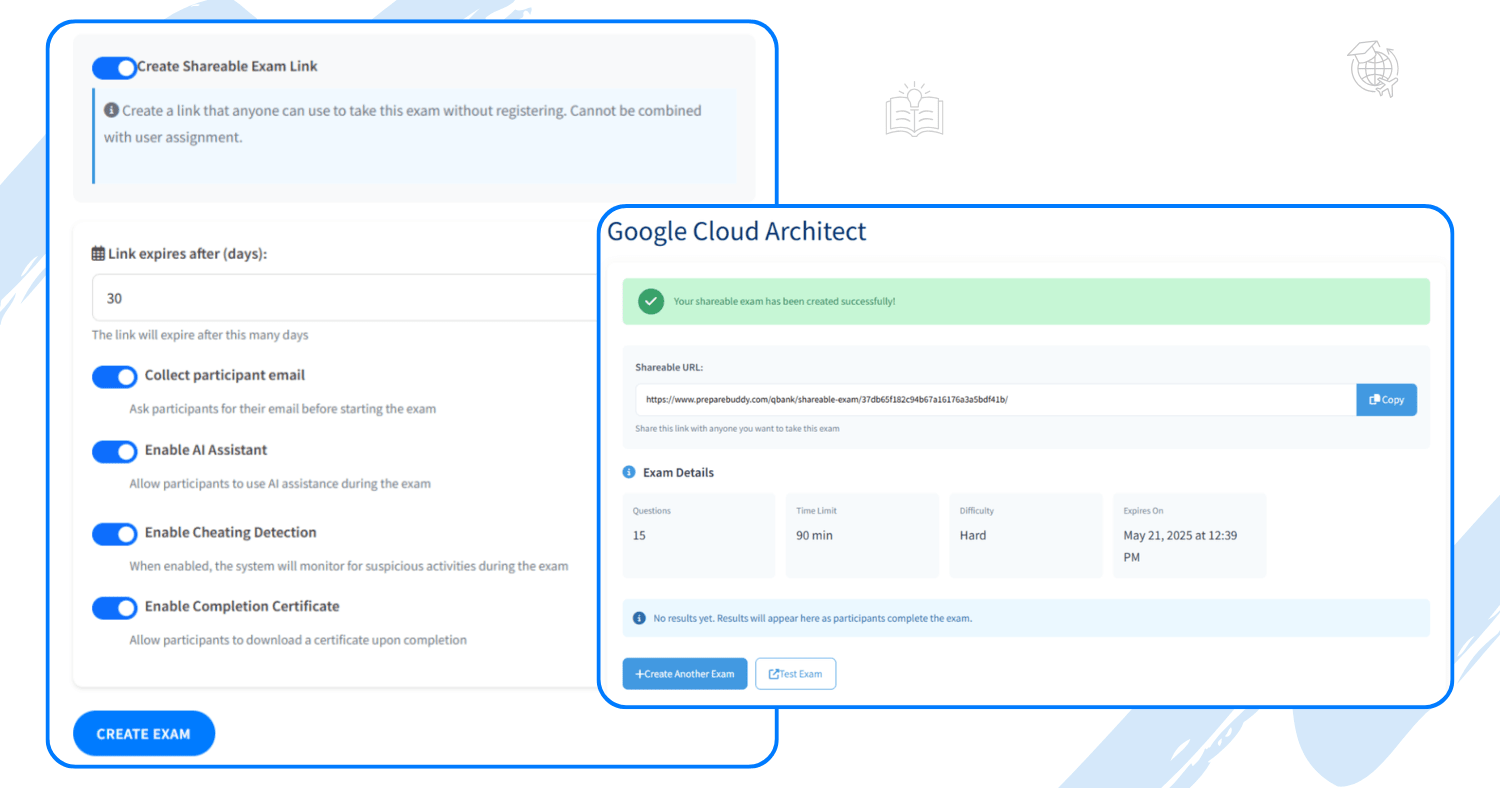Click the info icon in no results notice
Screen dimensions: 1500x788
[639, 618]
